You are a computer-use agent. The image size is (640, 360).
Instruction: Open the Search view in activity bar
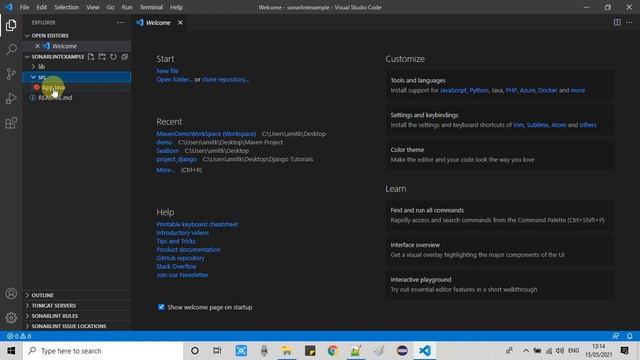tap(11, 49)
